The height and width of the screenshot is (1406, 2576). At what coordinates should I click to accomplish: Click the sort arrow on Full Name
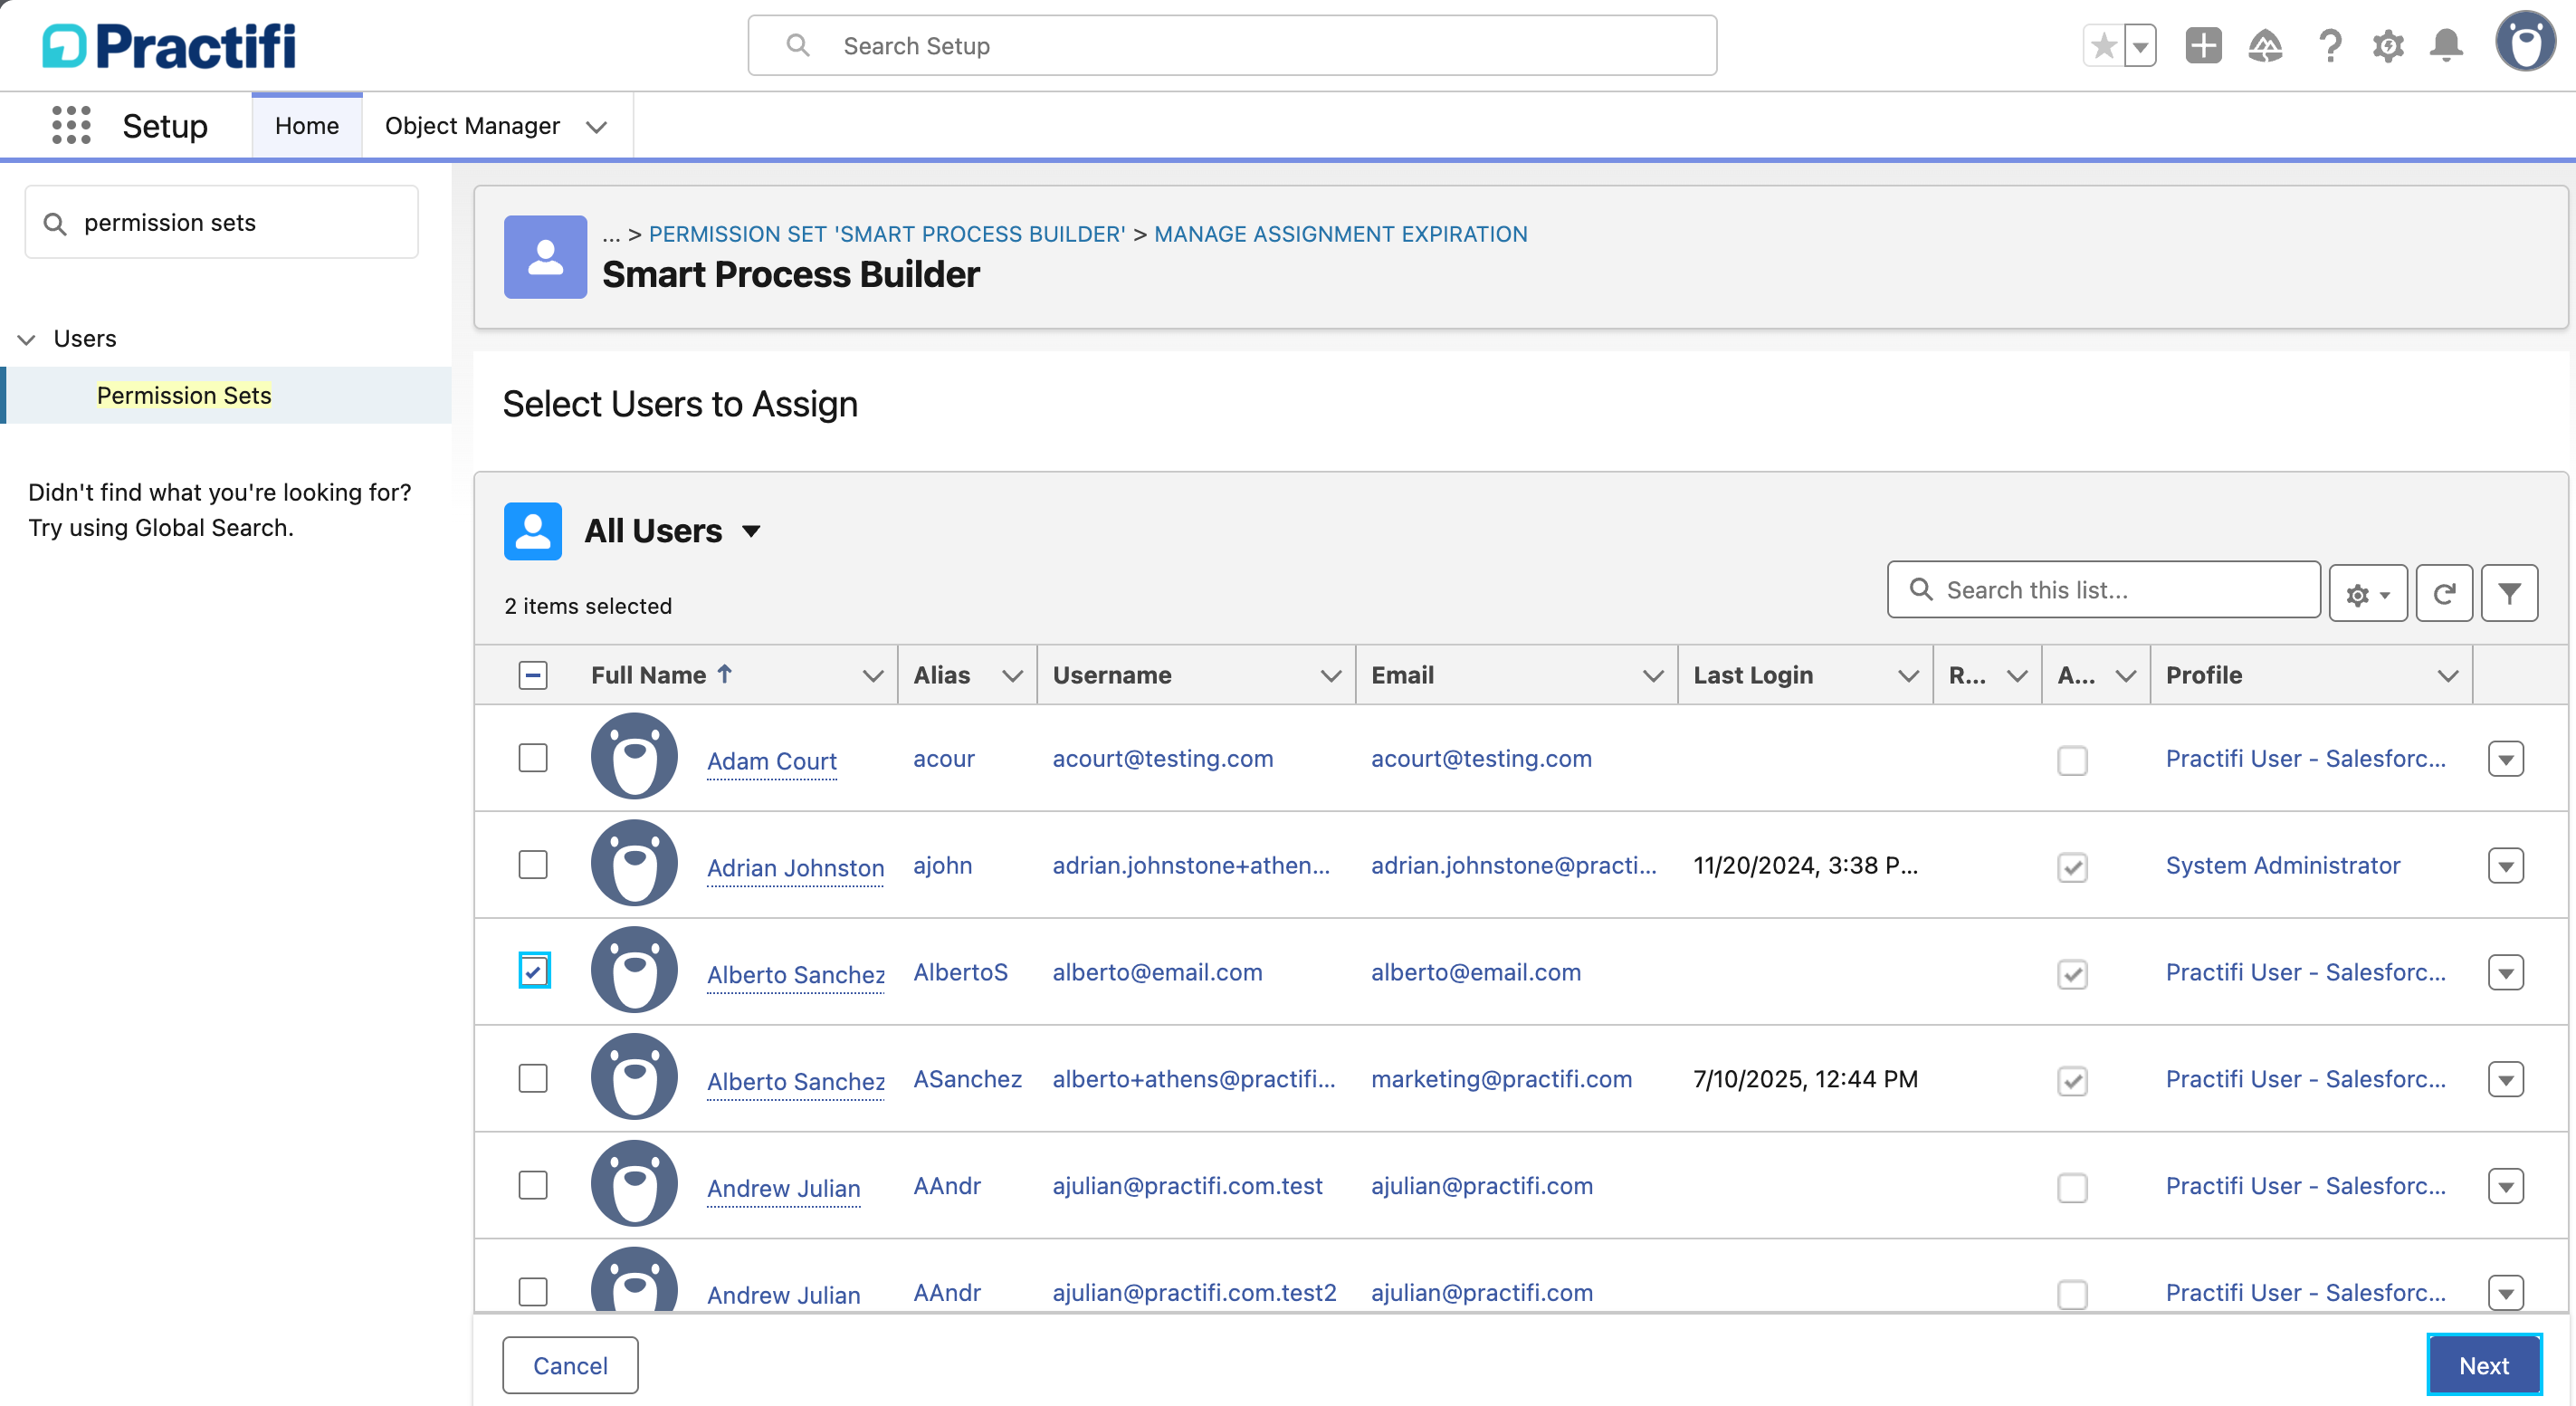click(725, 674)
